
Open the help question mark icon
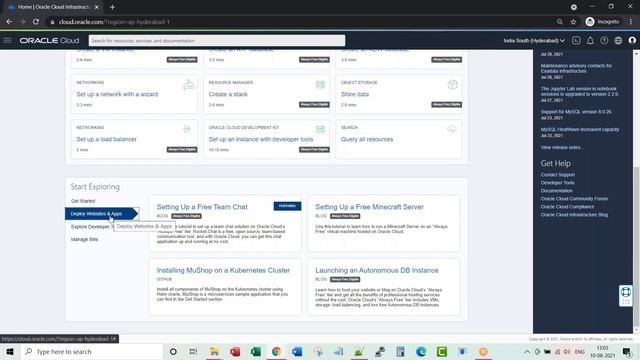click(604, 40)
